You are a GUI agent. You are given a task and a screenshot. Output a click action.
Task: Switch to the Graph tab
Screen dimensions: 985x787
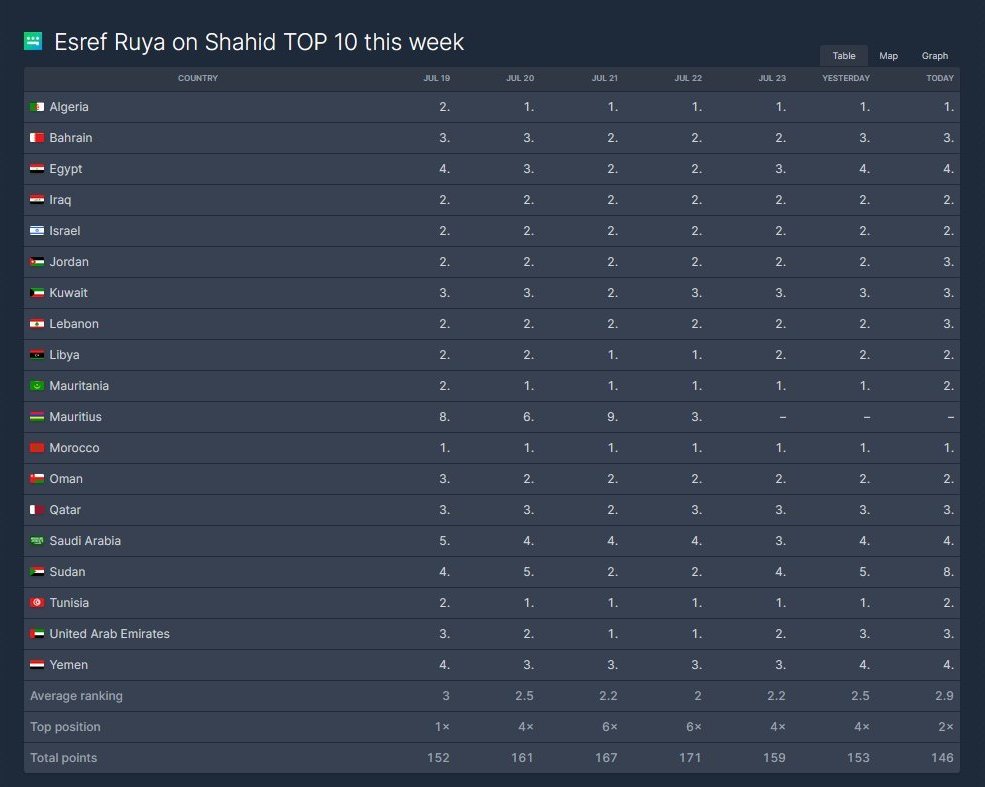tap(935, 56)
